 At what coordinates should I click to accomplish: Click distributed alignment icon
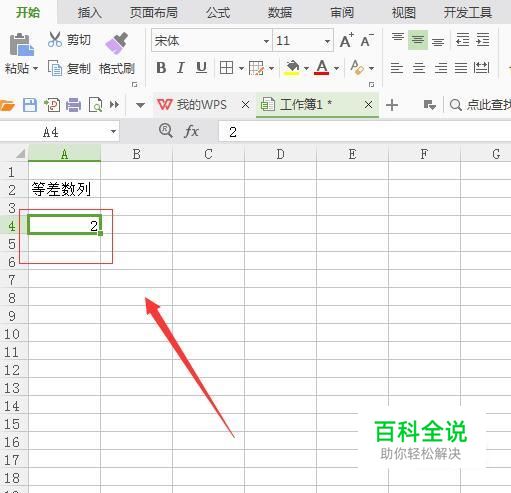481,68
